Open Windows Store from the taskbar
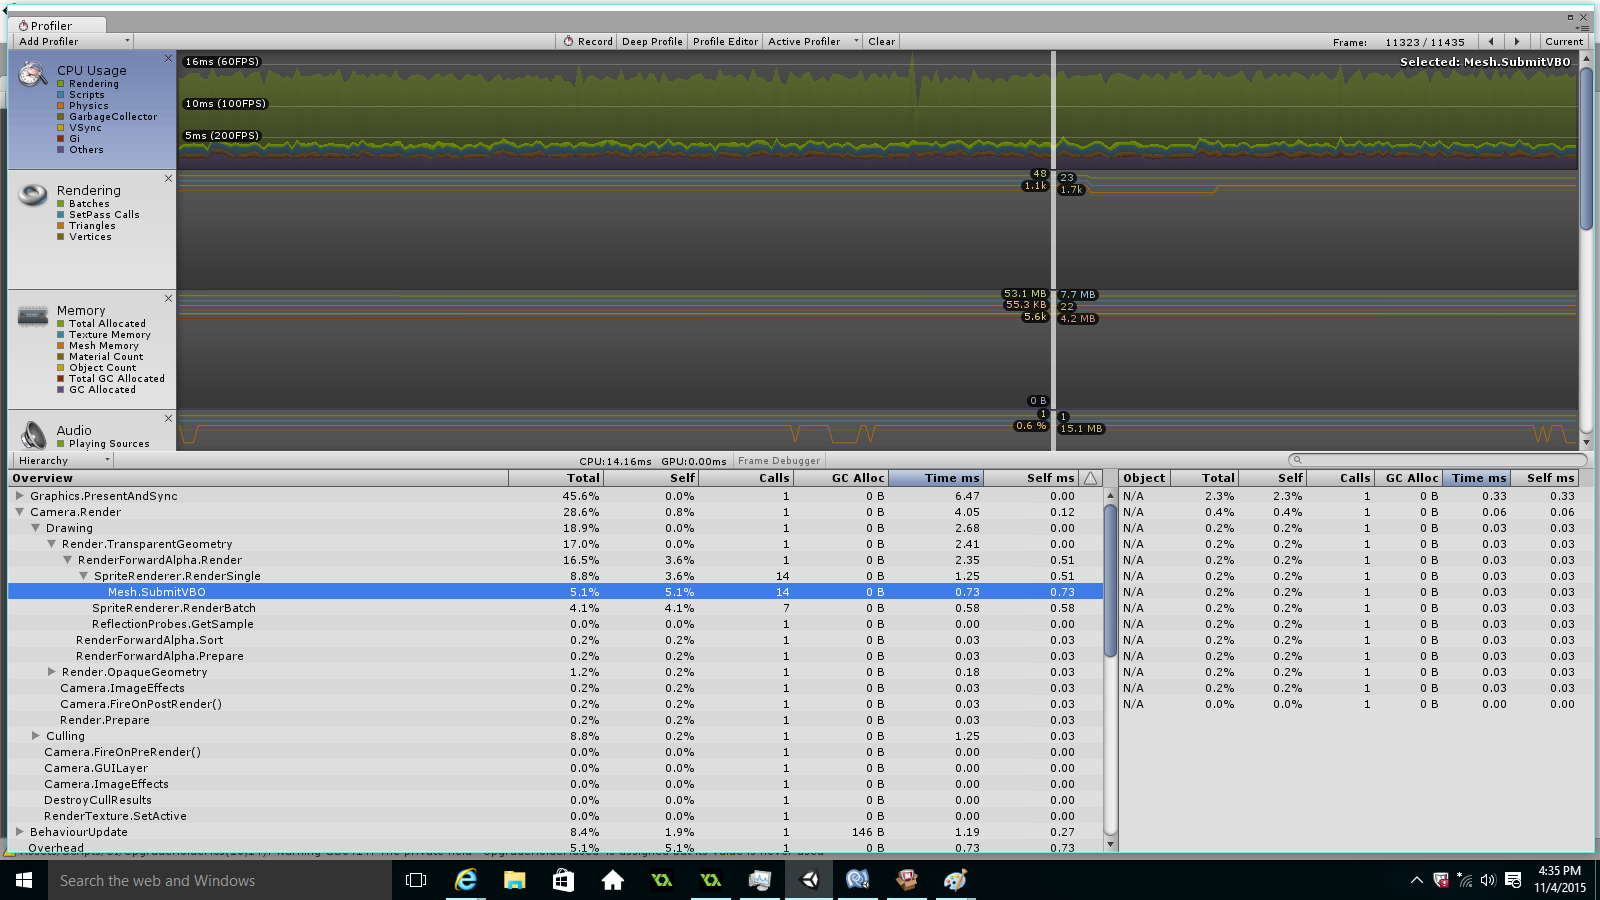1600x900 pixels. [x=563, y=880]
